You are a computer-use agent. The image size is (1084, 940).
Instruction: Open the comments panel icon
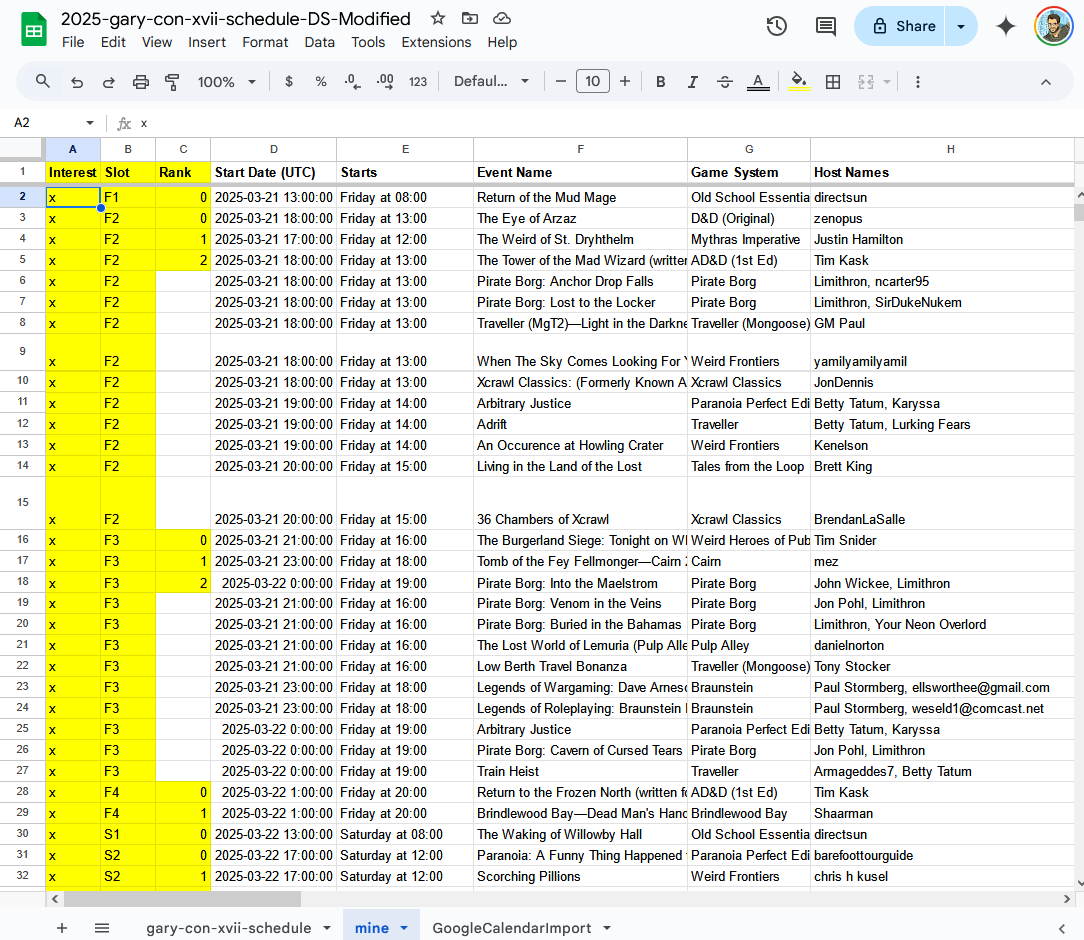click(x=826, y=27)
